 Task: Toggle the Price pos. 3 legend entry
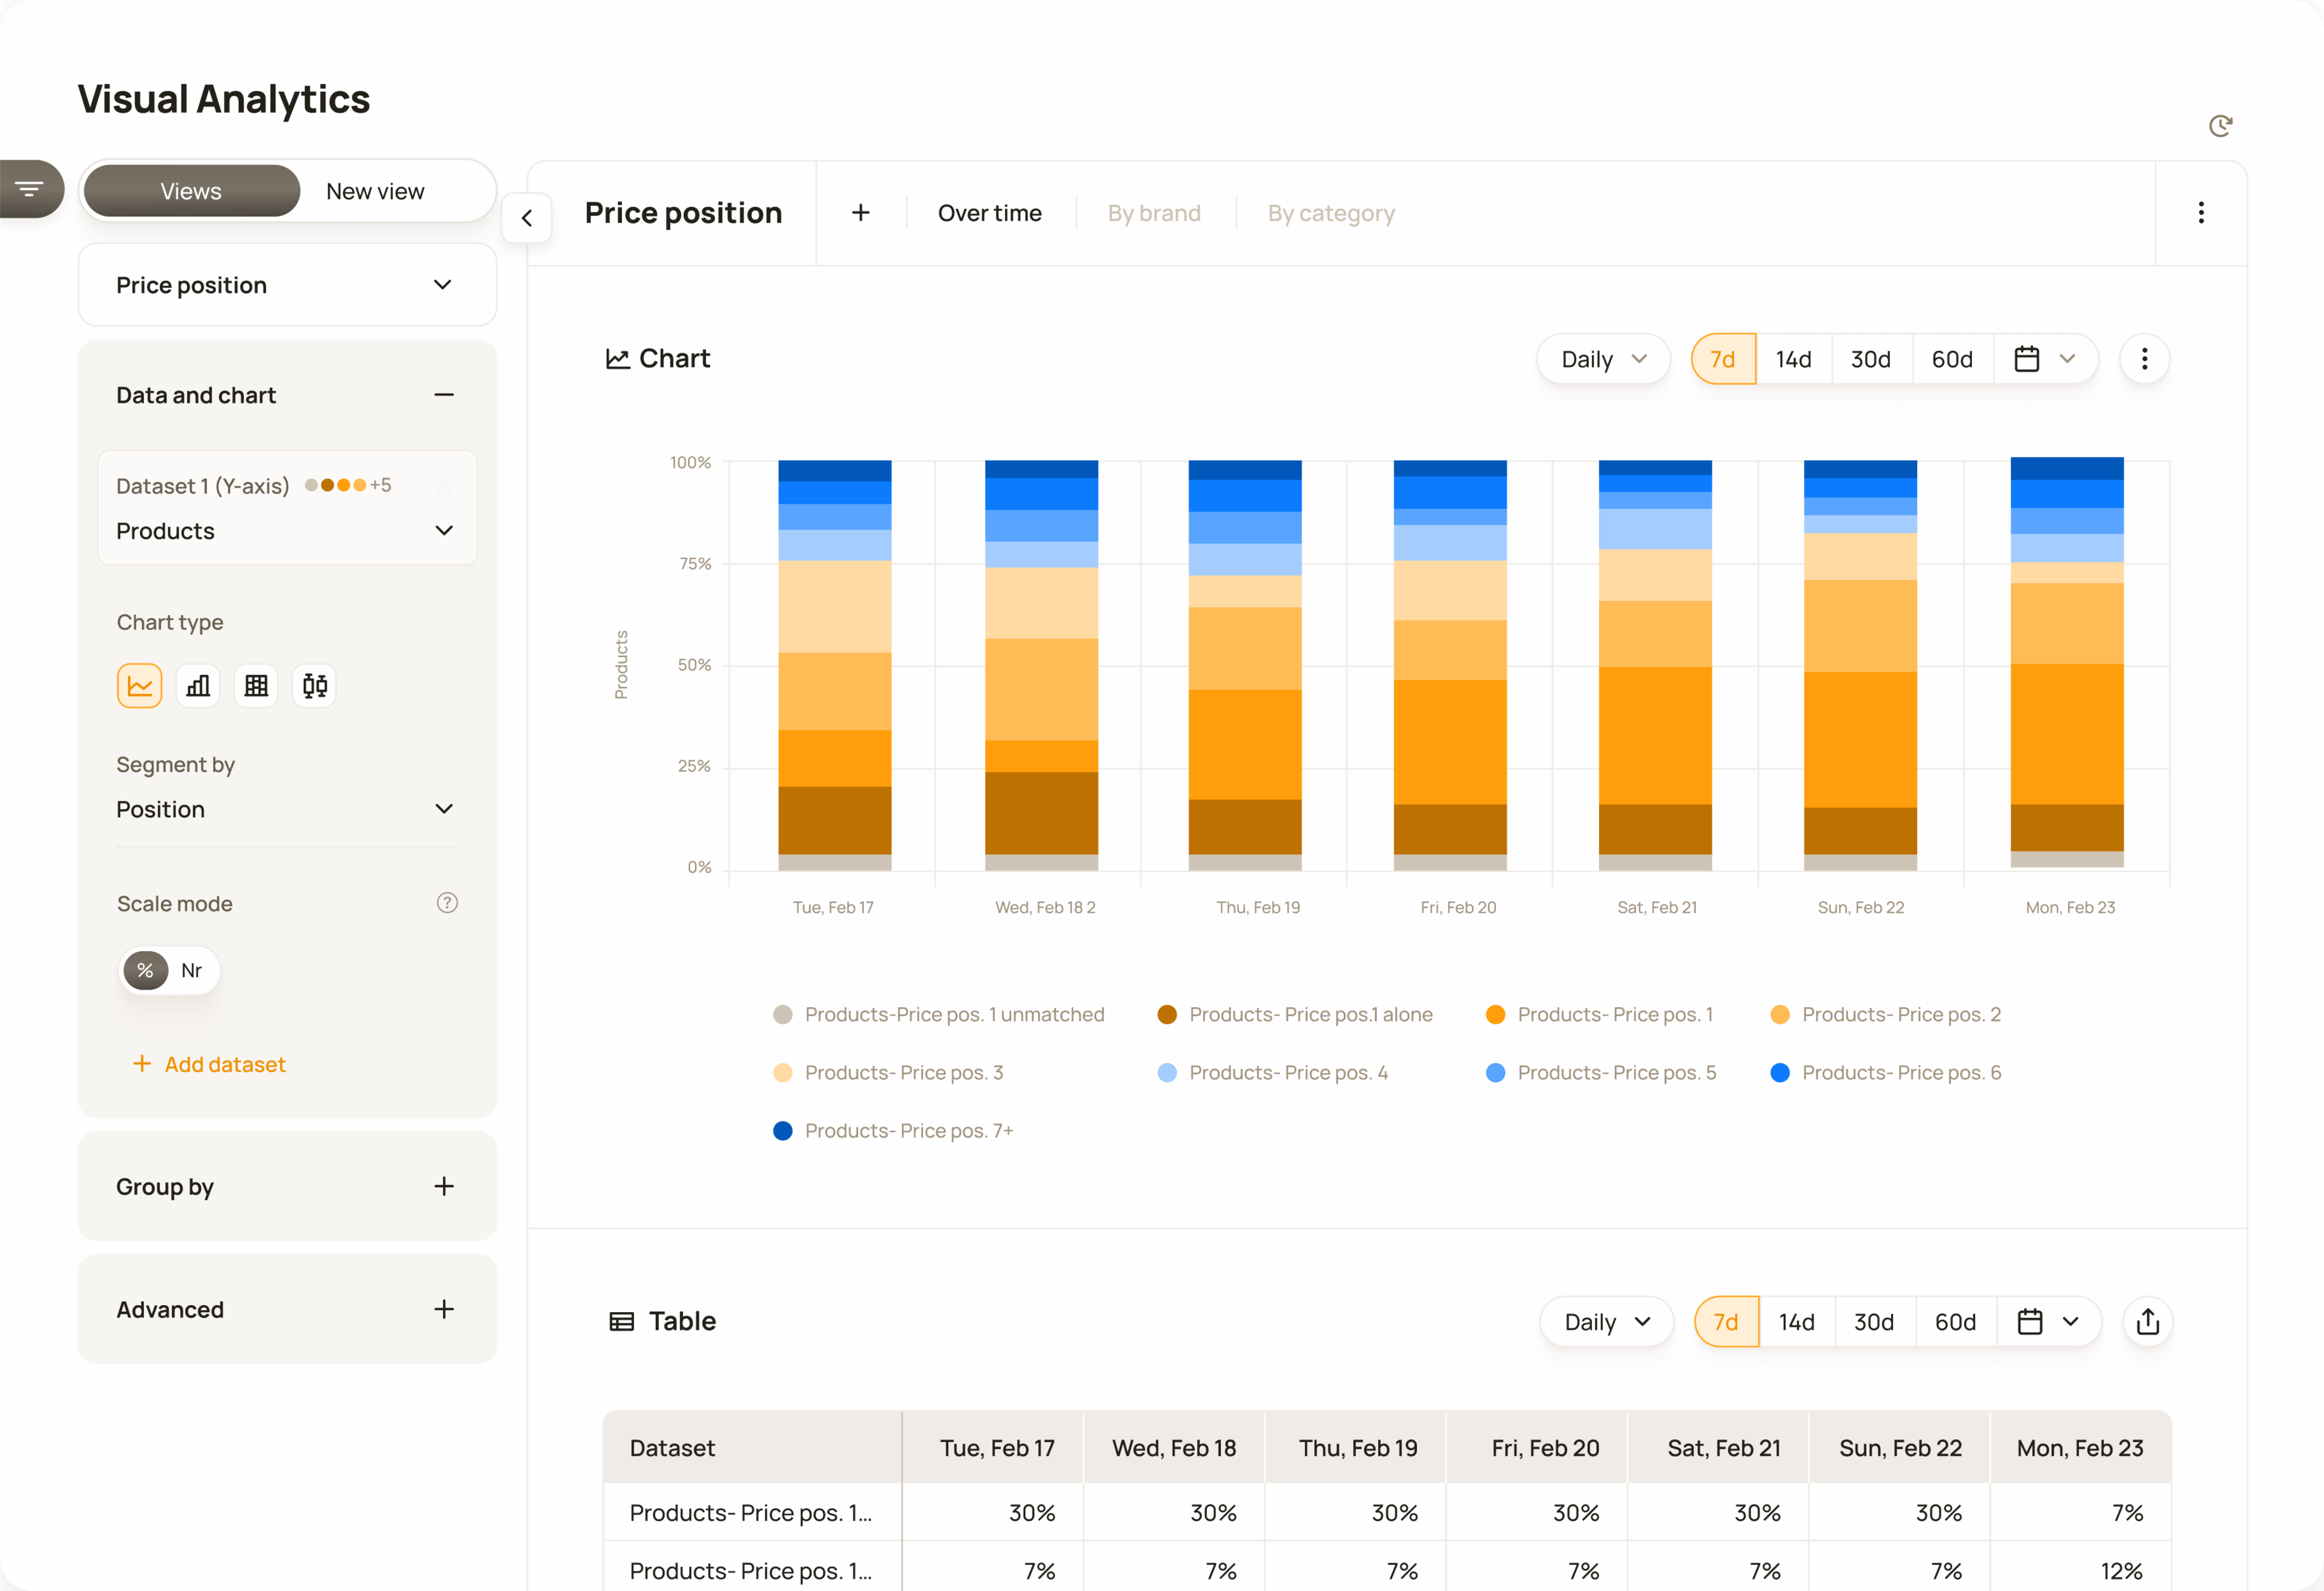coord(888,1072)
